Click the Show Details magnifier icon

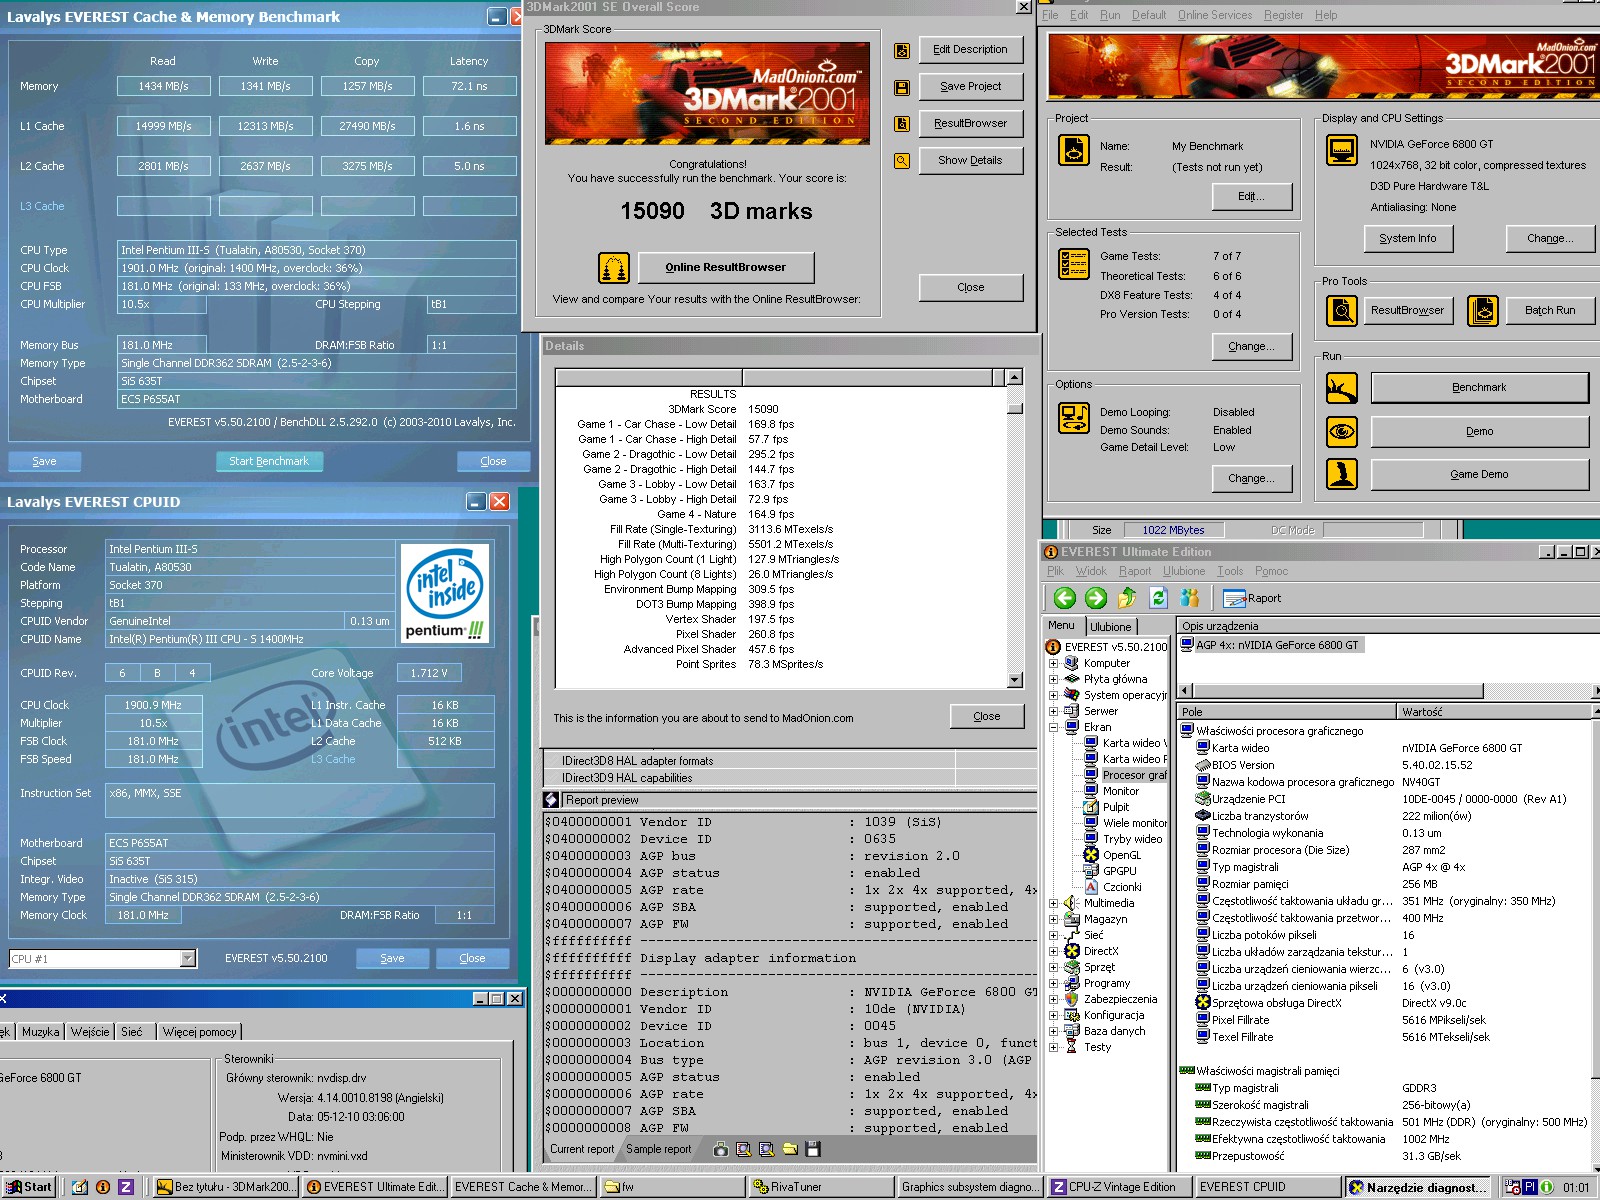[x=901, y=161]
